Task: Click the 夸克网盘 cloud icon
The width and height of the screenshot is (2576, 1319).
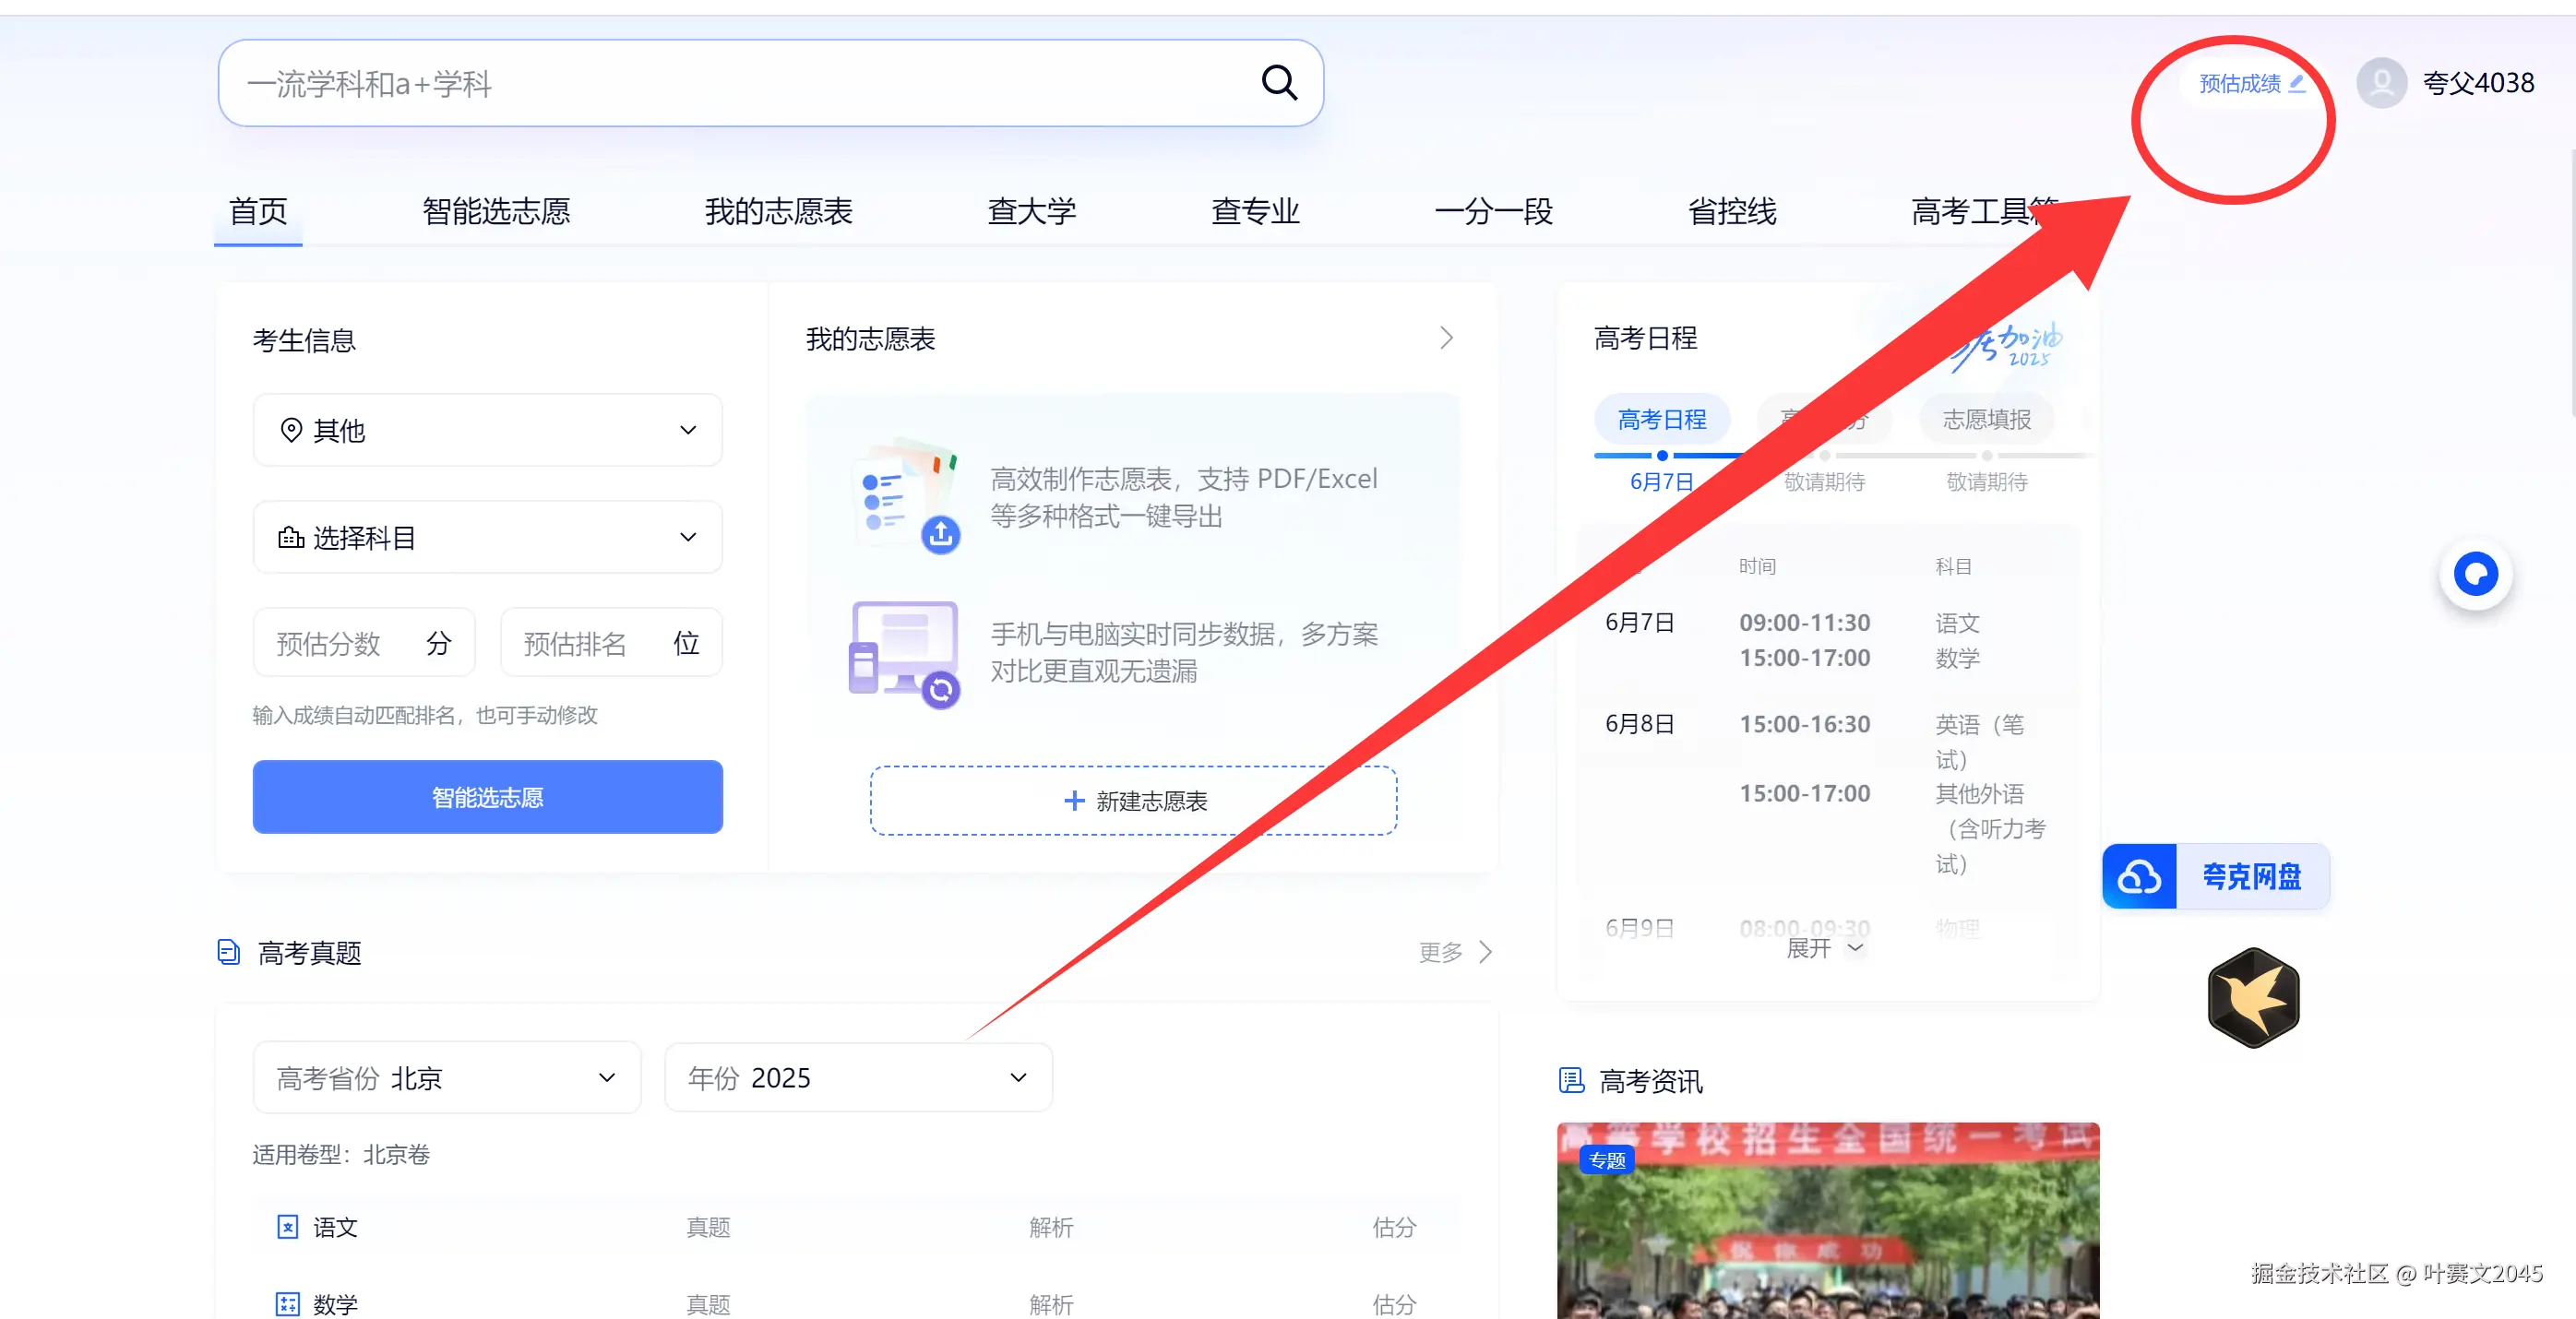Action: pos(2139,877)
